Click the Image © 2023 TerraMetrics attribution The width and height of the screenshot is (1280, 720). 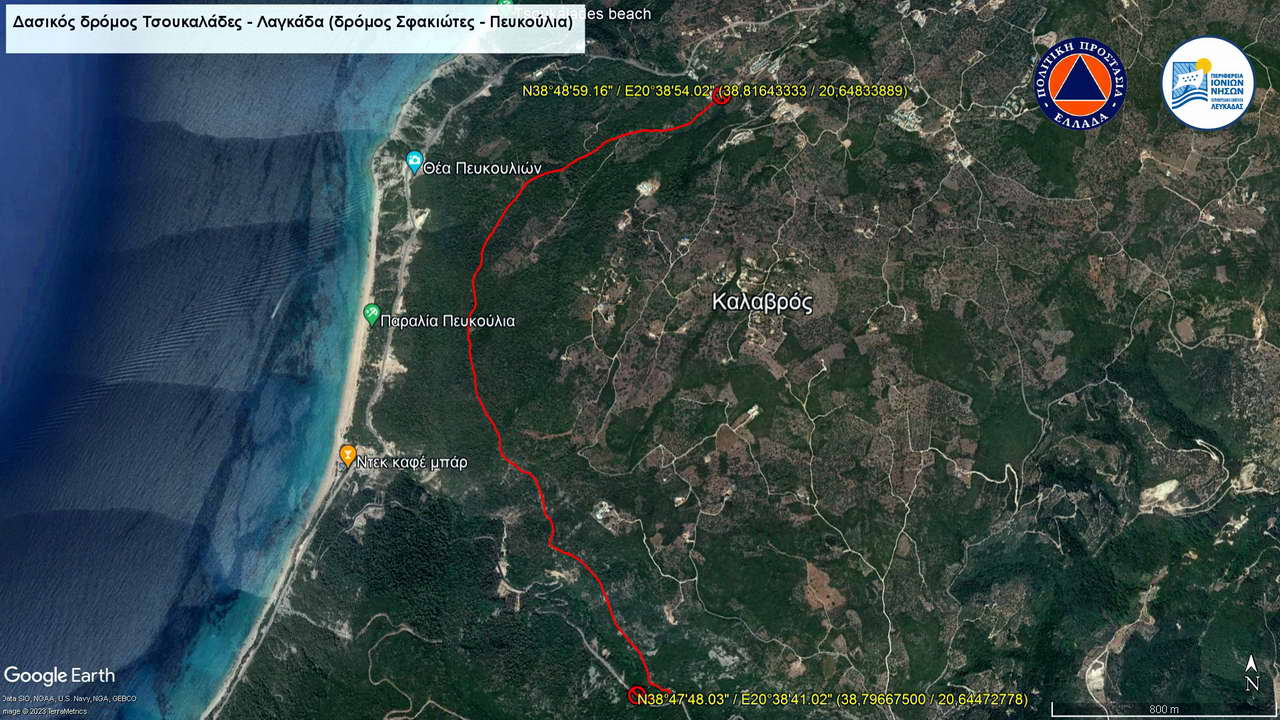click(44, 711)
